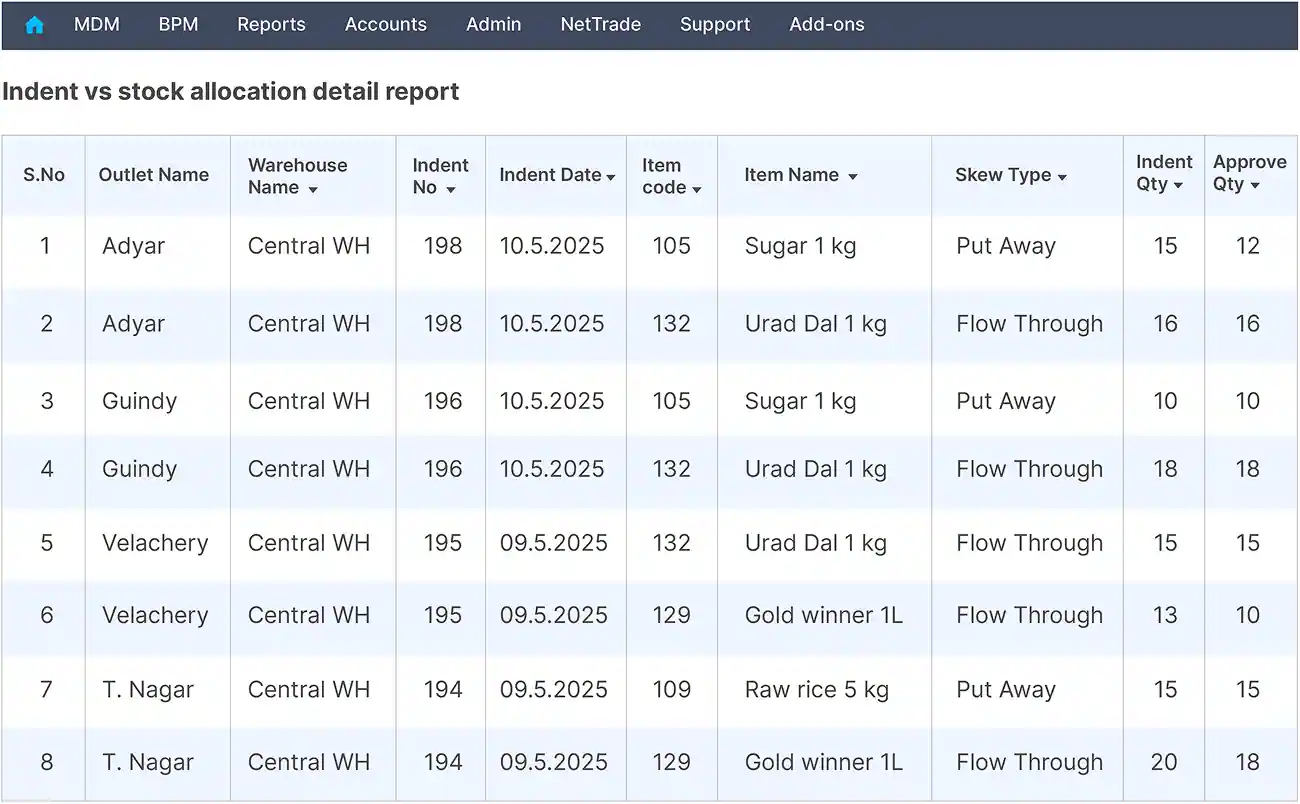The height and width of the screenshot is (804, 1300).
Task: Open the Support menu
Action: [714, 25]
